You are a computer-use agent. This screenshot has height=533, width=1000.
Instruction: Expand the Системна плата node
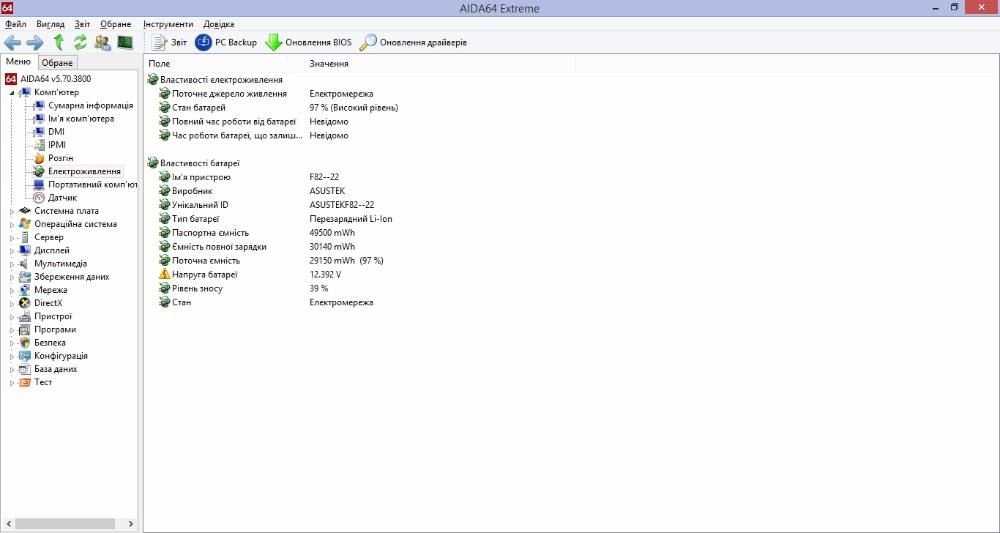(x=12, y=211)
